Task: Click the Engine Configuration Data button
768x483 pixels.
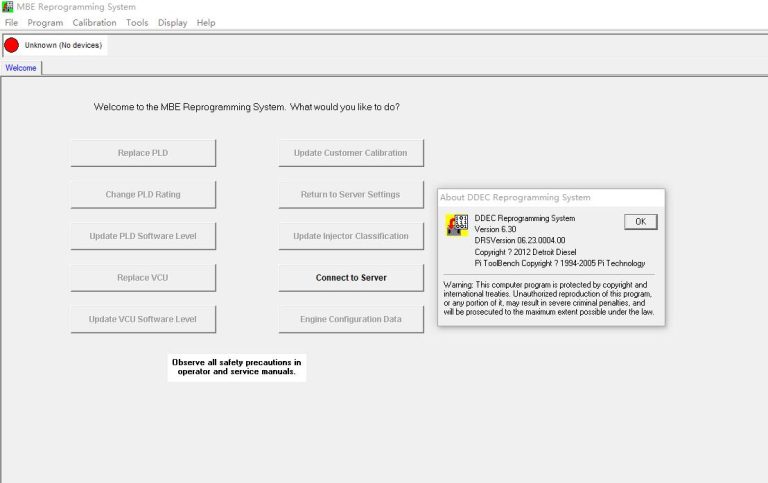Action: pos(351,320)
